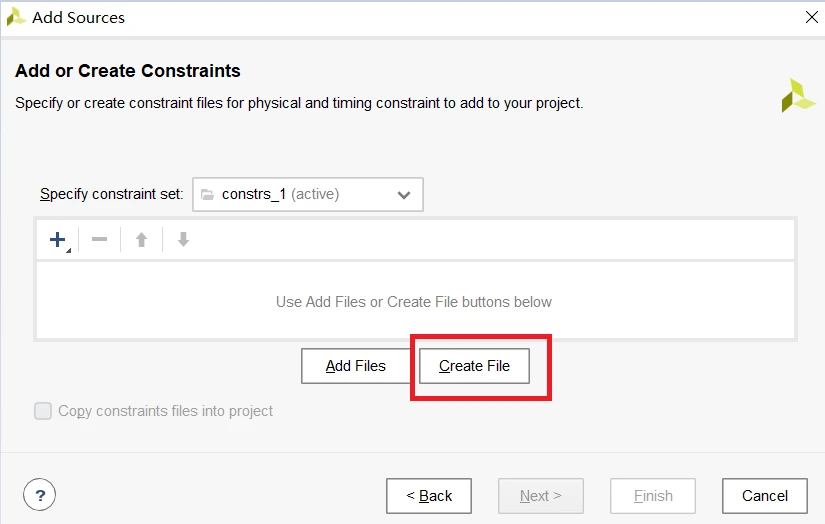Go to previous step with Back
Screen dimensions: 825x524
tap(429, 495)
